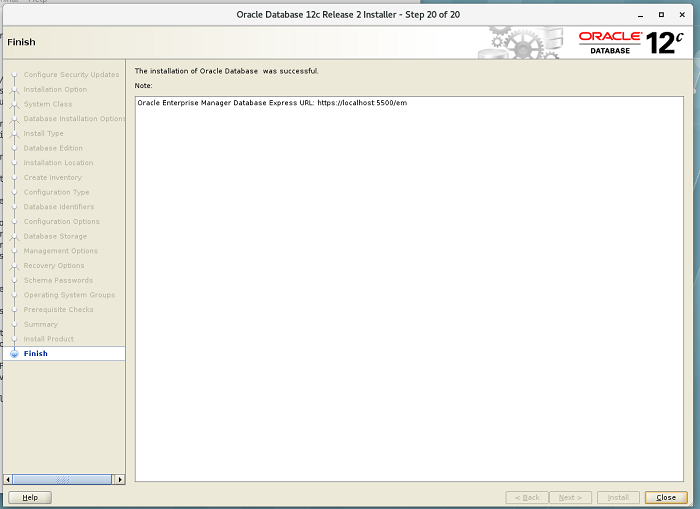Select the Summary step in sidebar
Screen dimensions: 700x509
41,324
